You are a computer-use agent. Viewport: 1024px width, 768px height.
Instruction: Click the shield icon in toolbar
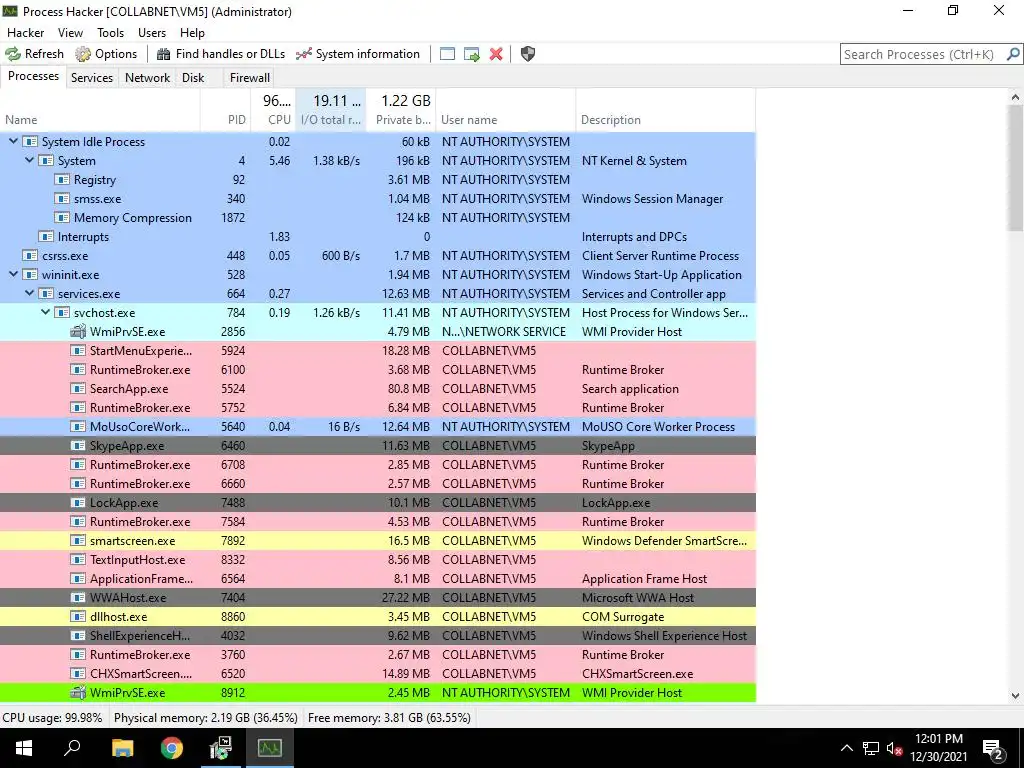pyautogui.click(x=528, y=54)
